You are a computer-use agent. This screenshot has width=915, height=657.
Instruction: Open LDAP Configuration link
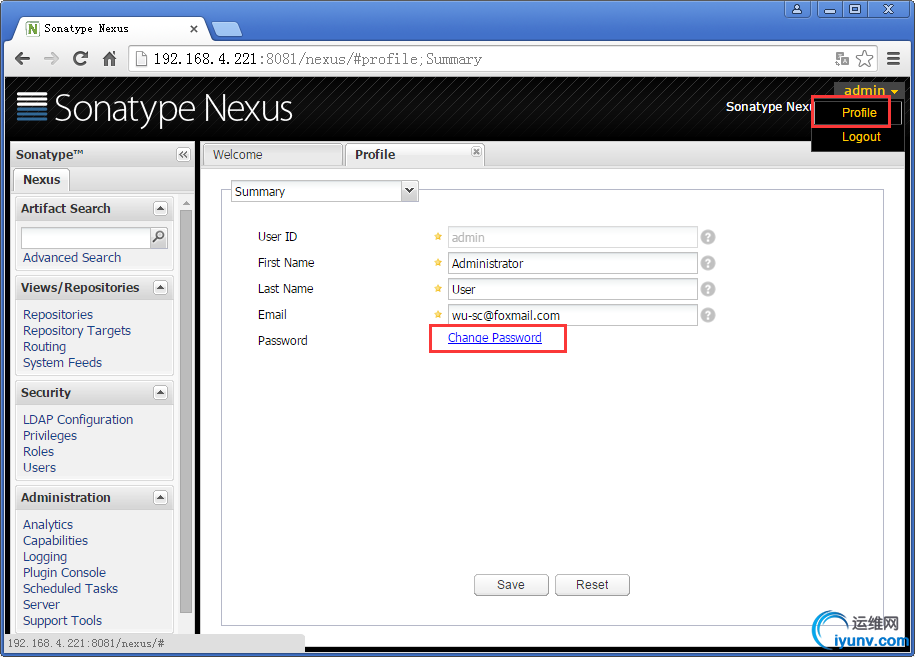tap(78, 420)
